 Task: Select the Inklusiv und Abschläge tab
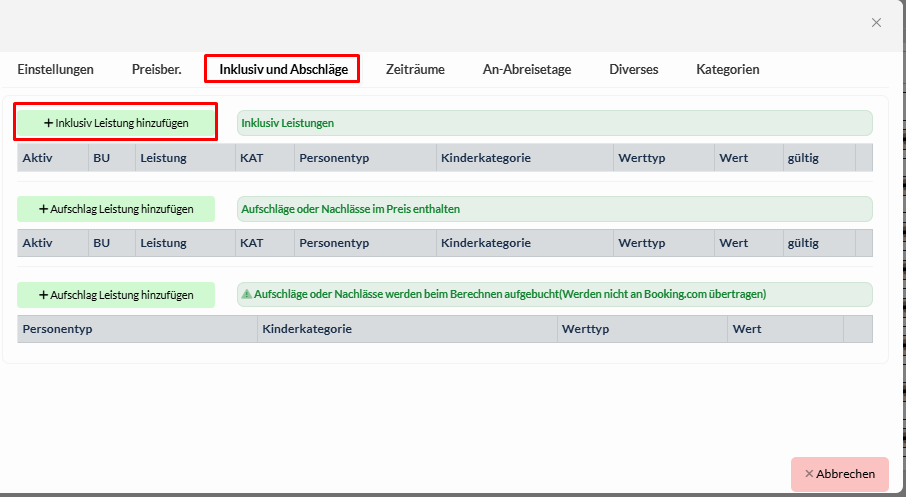click(283, 69)
